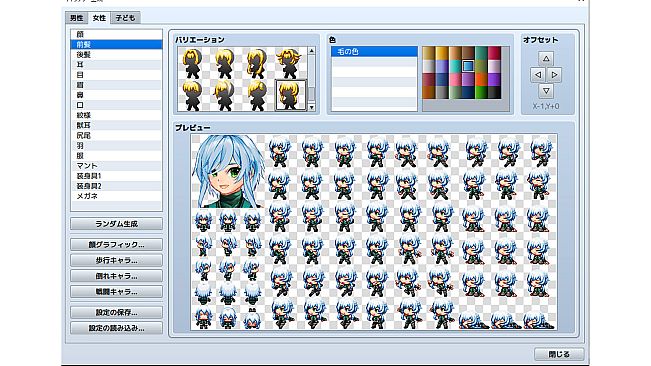Screen dimensions: 651x366
Task: Select マント in the parts list
Action: pyautogui.click(x=116, y=166)
